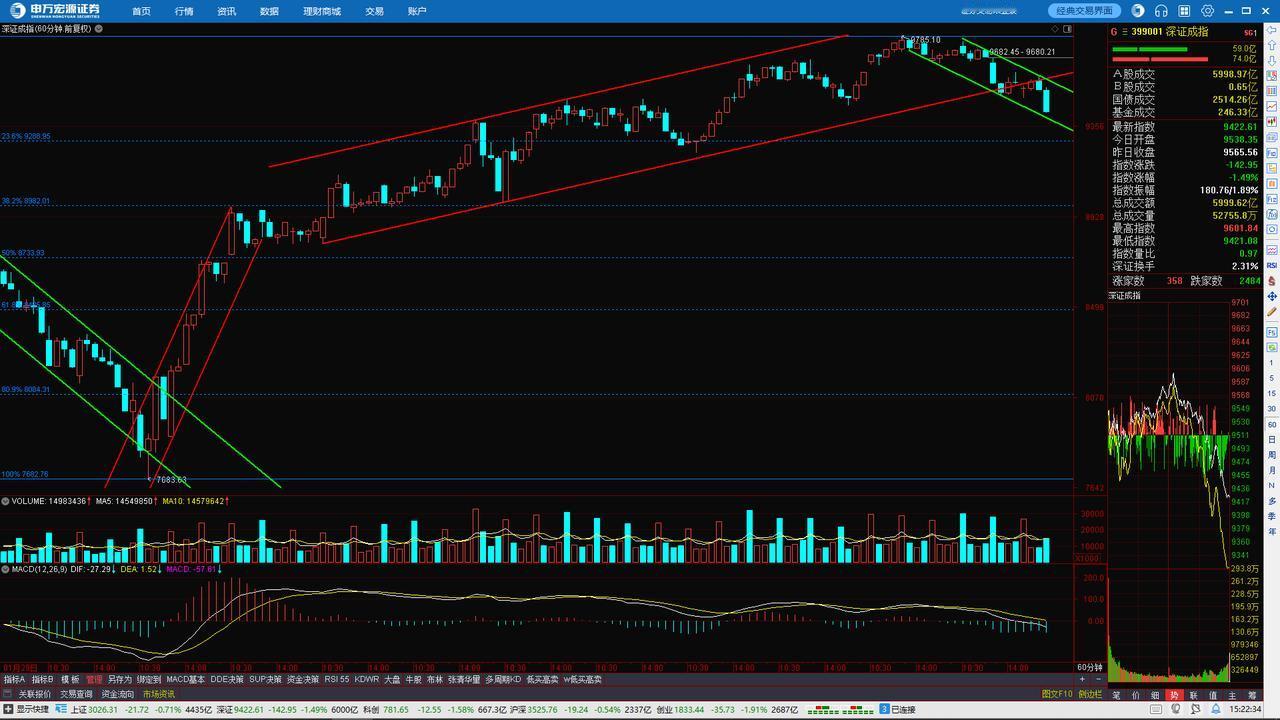Switch to the SUP决策 template
The image size is (1280, 720).
[266, 680]
